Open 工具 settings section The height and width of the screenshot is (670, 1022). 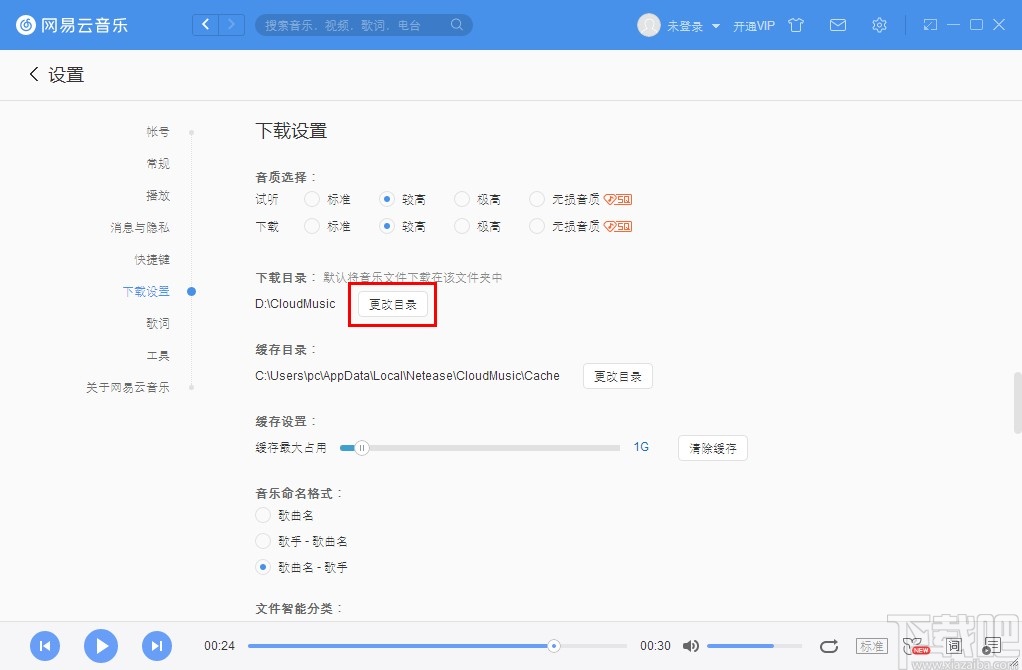click(x=158, y=355)
